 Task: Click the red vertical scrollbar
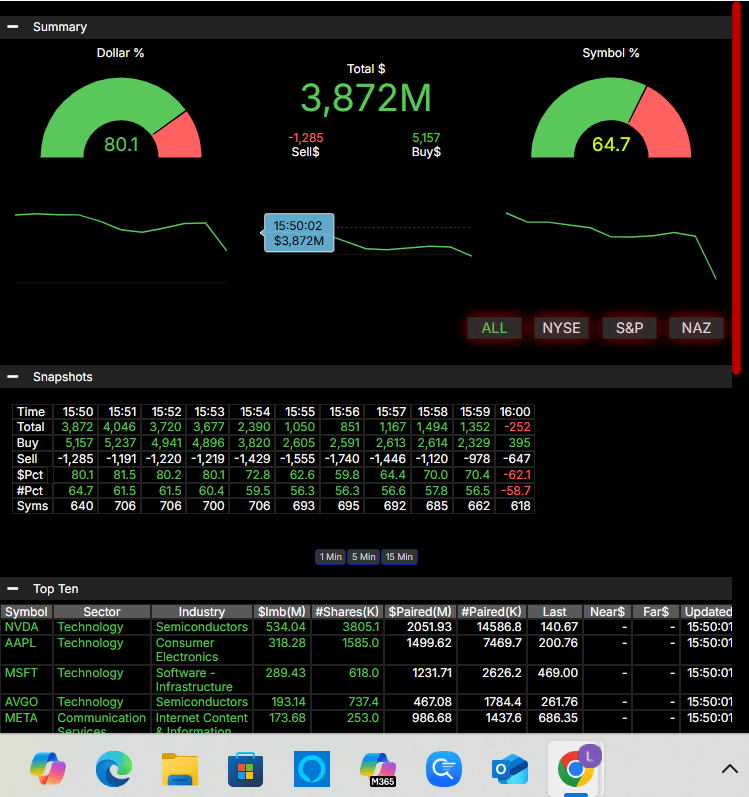736,188
